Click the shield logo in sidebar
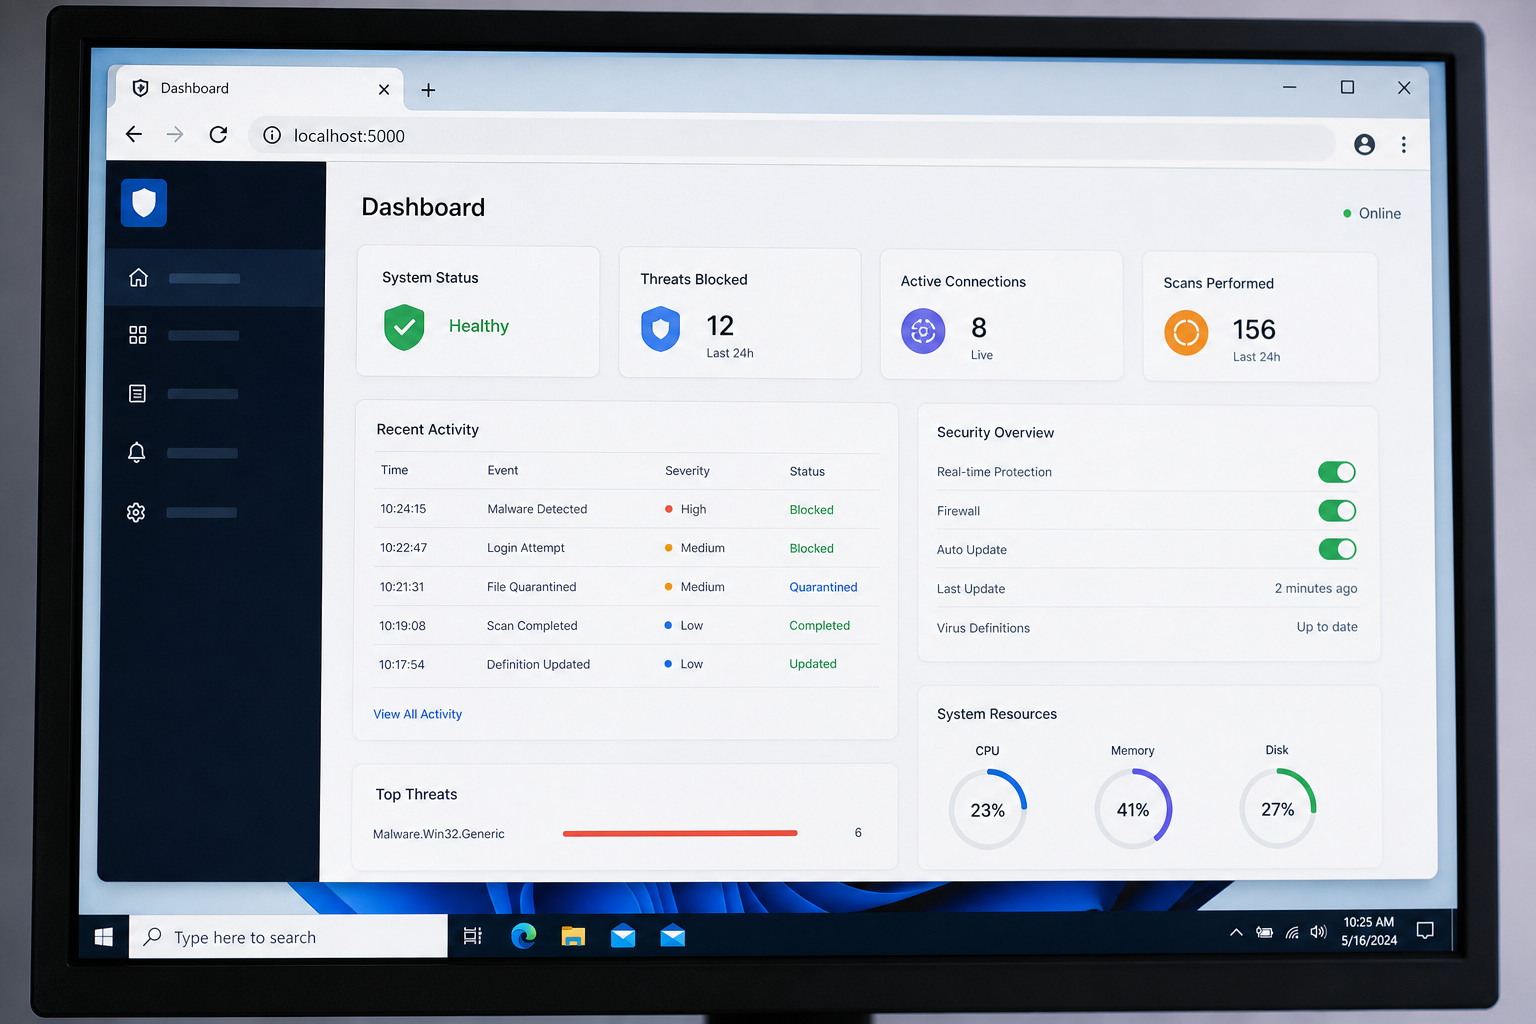1536x1024 pixels. (144, 203)
